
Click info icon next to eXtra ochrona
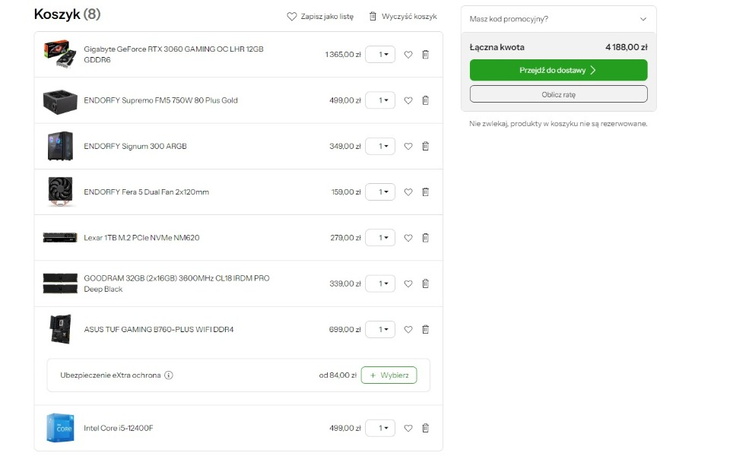(169, 375)
